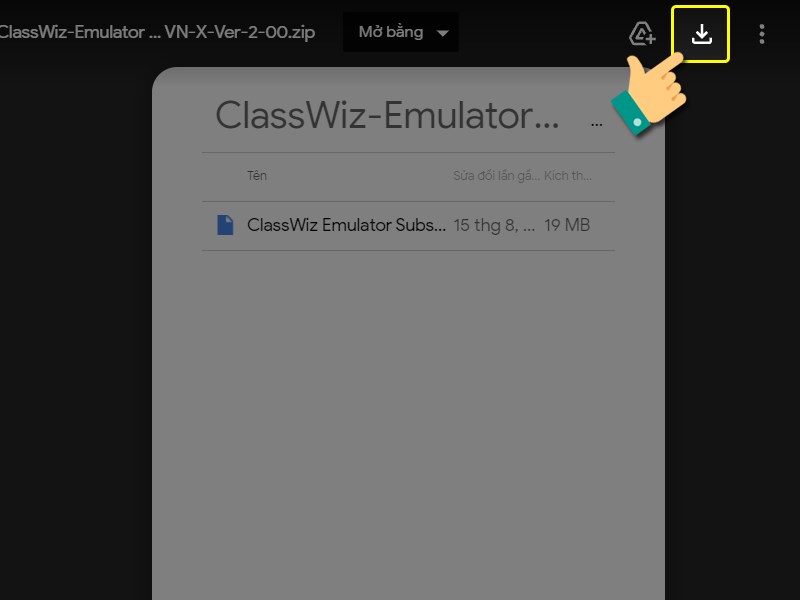The height and width of the screenshot is (600, 800).
Task: Click the zip file name in top bar
Action: tap(157, 32)
